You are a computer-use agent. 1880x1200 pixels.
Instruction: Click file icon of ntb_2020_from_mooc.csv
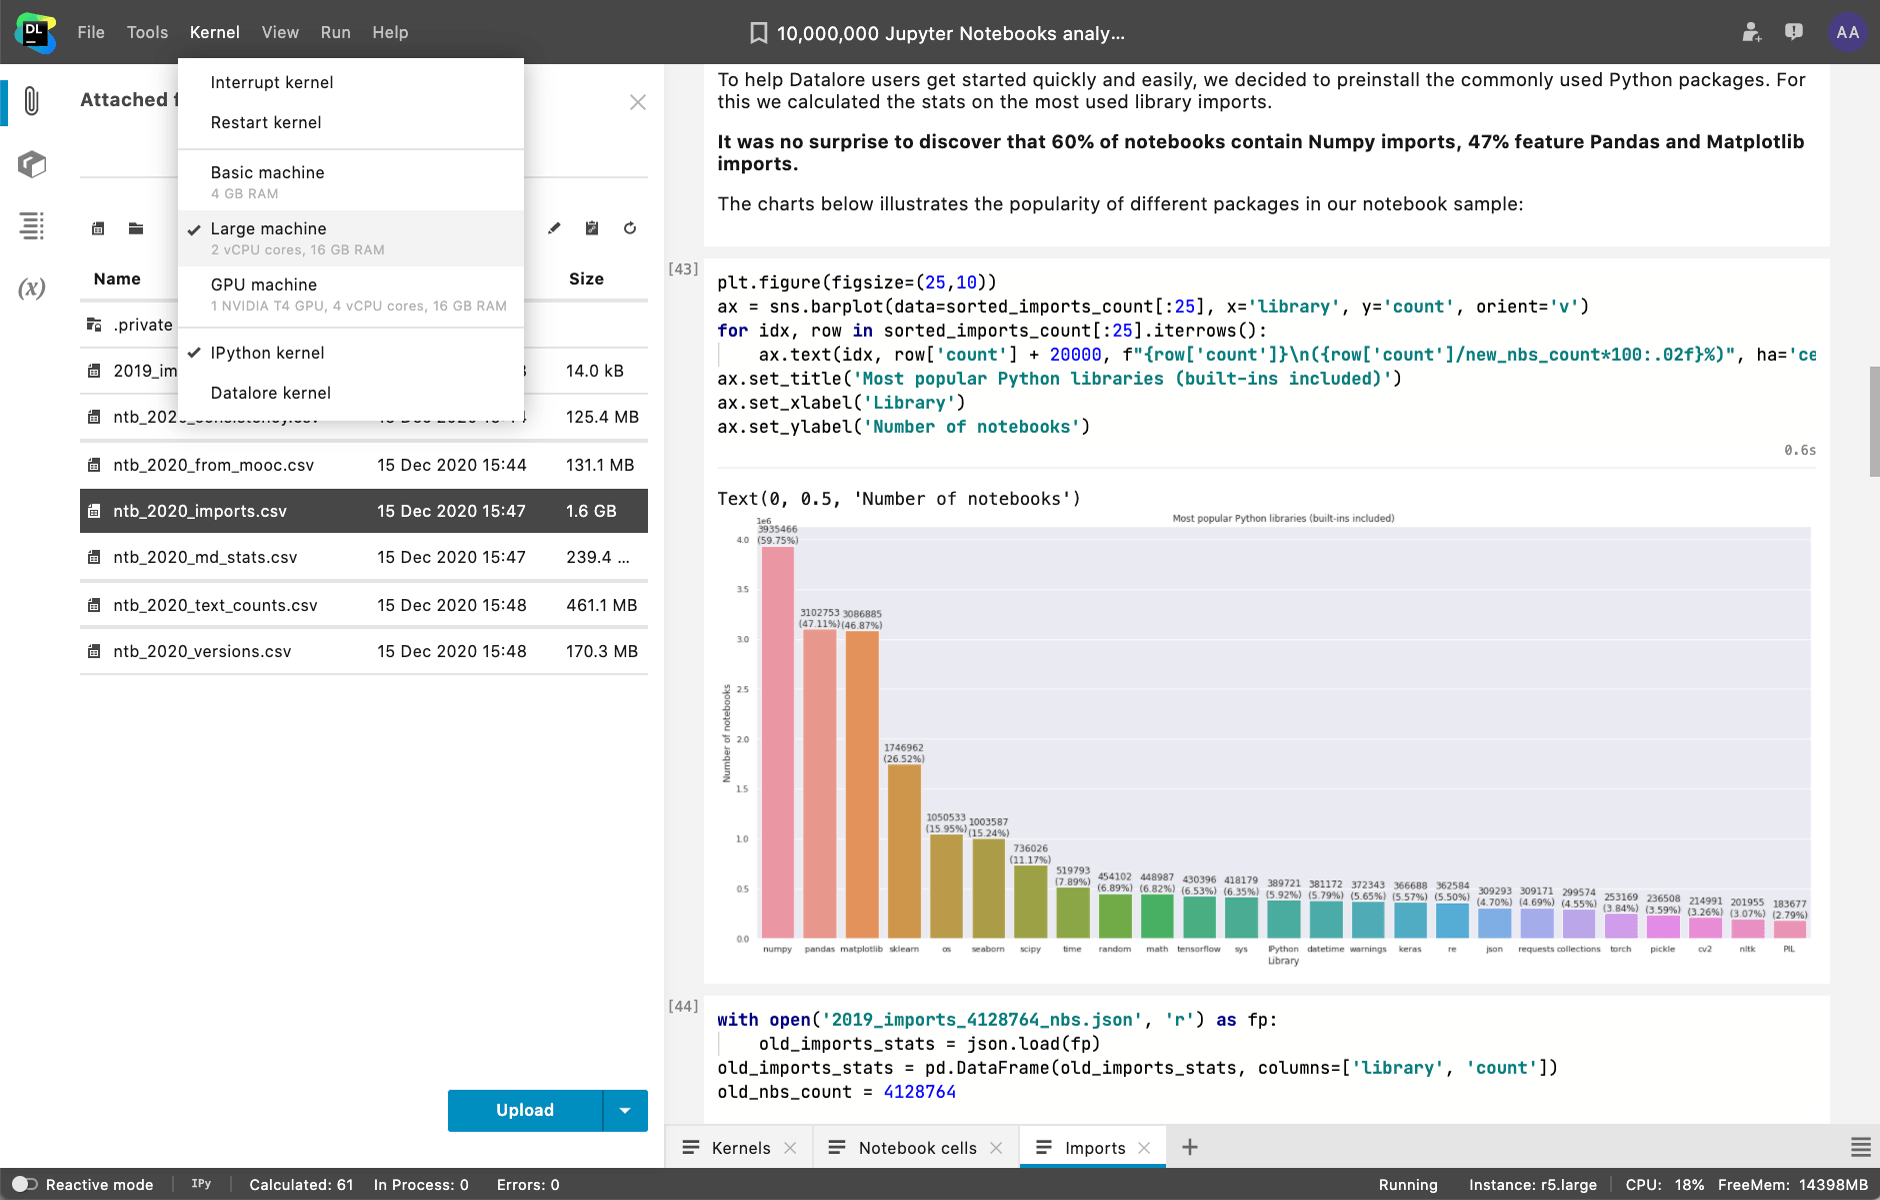(x=94, y=465)
